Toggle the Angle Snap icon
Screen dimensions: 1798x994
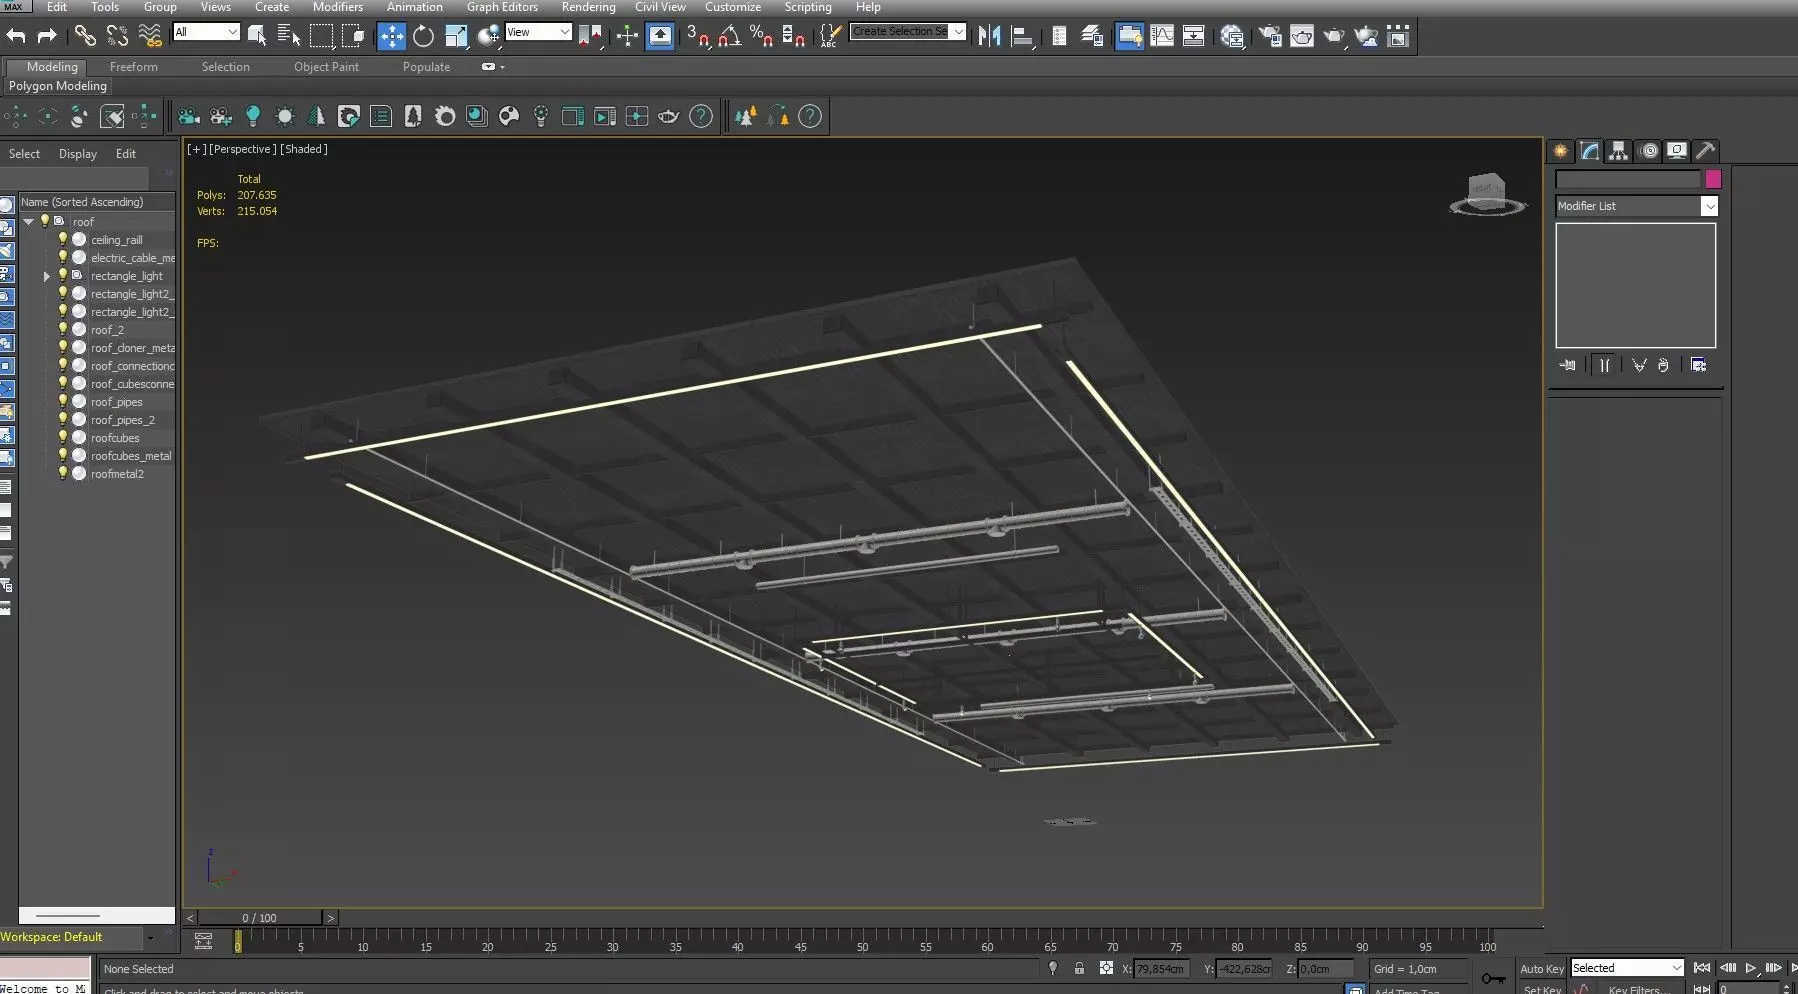coord(730,36)
